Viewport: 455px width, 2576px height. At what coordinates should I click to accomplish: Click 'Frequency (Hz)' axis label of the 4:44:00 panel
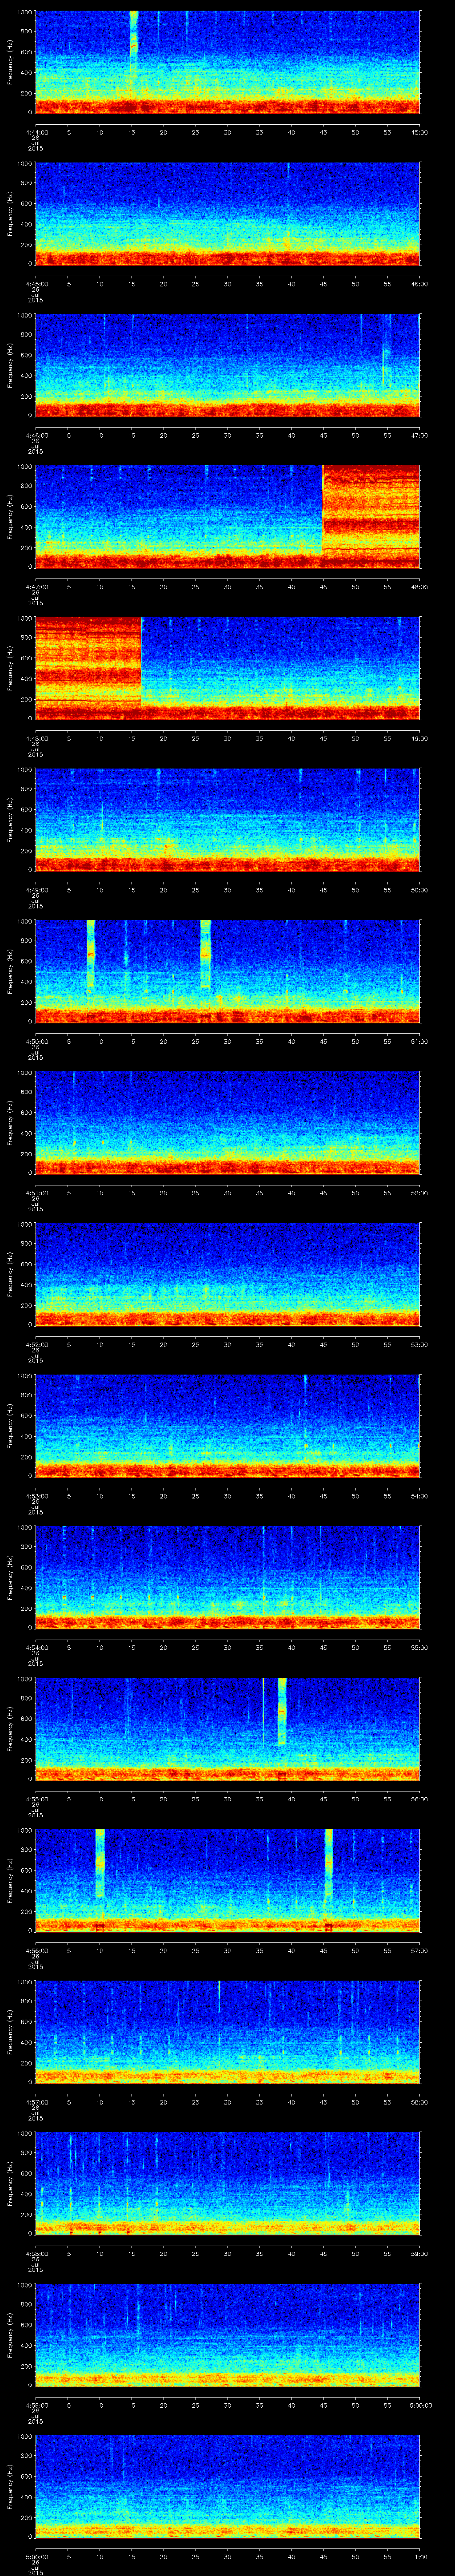(11, 62)
